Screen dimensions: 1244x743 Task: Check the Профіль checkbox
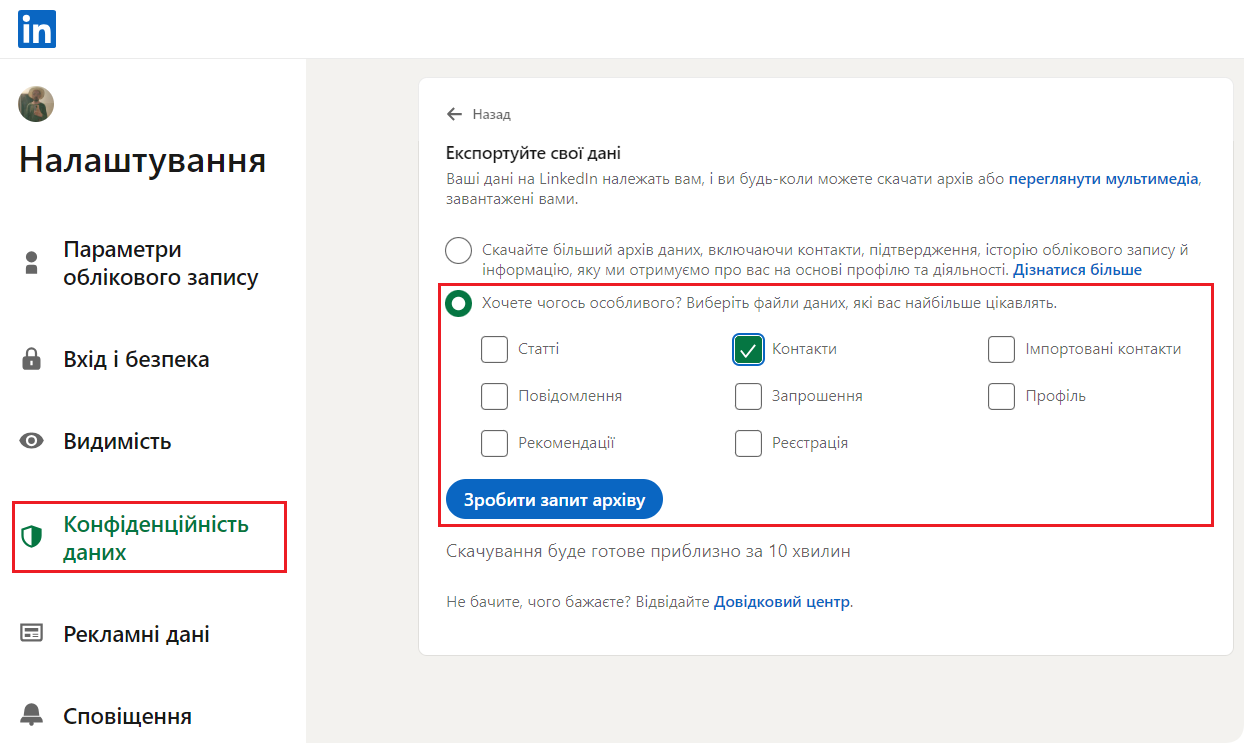[1002, 396]
